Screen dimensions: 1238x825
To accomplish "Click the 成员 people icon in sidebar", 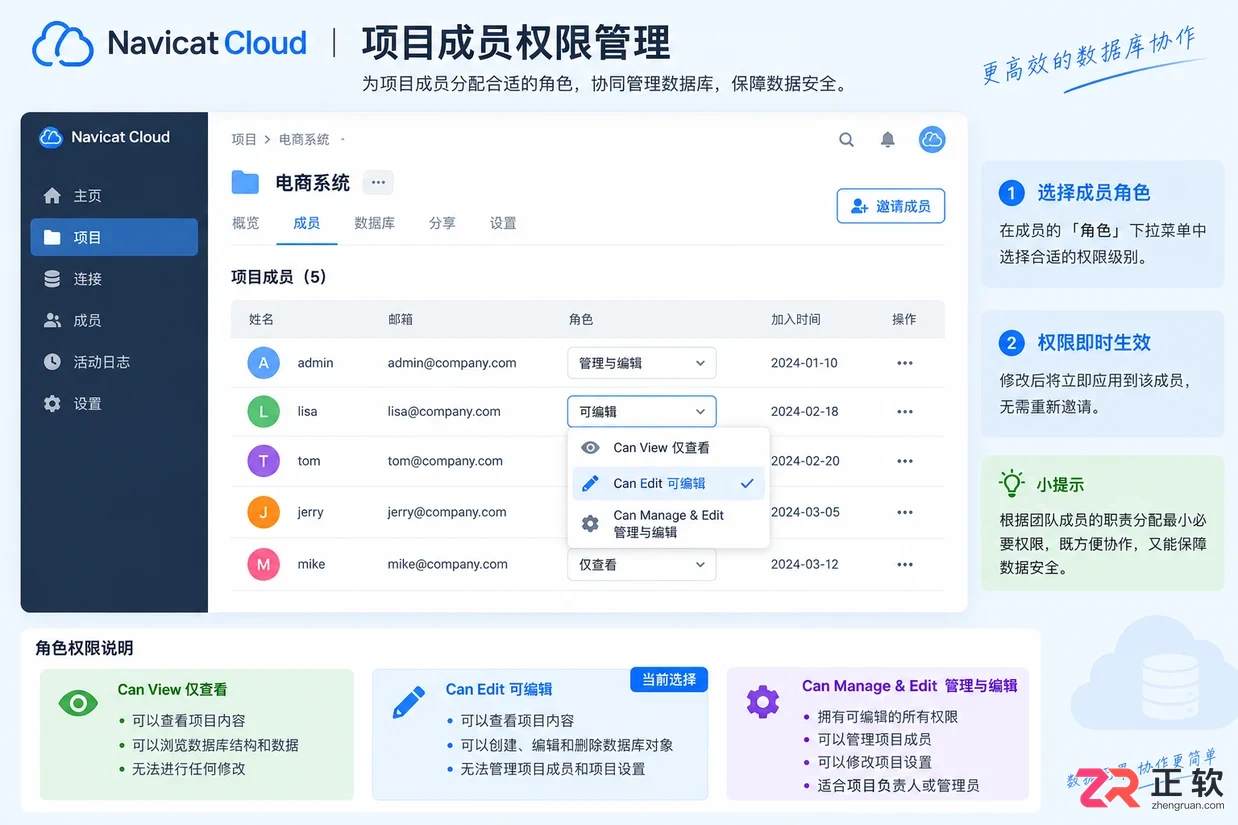I will pos(52,321).
